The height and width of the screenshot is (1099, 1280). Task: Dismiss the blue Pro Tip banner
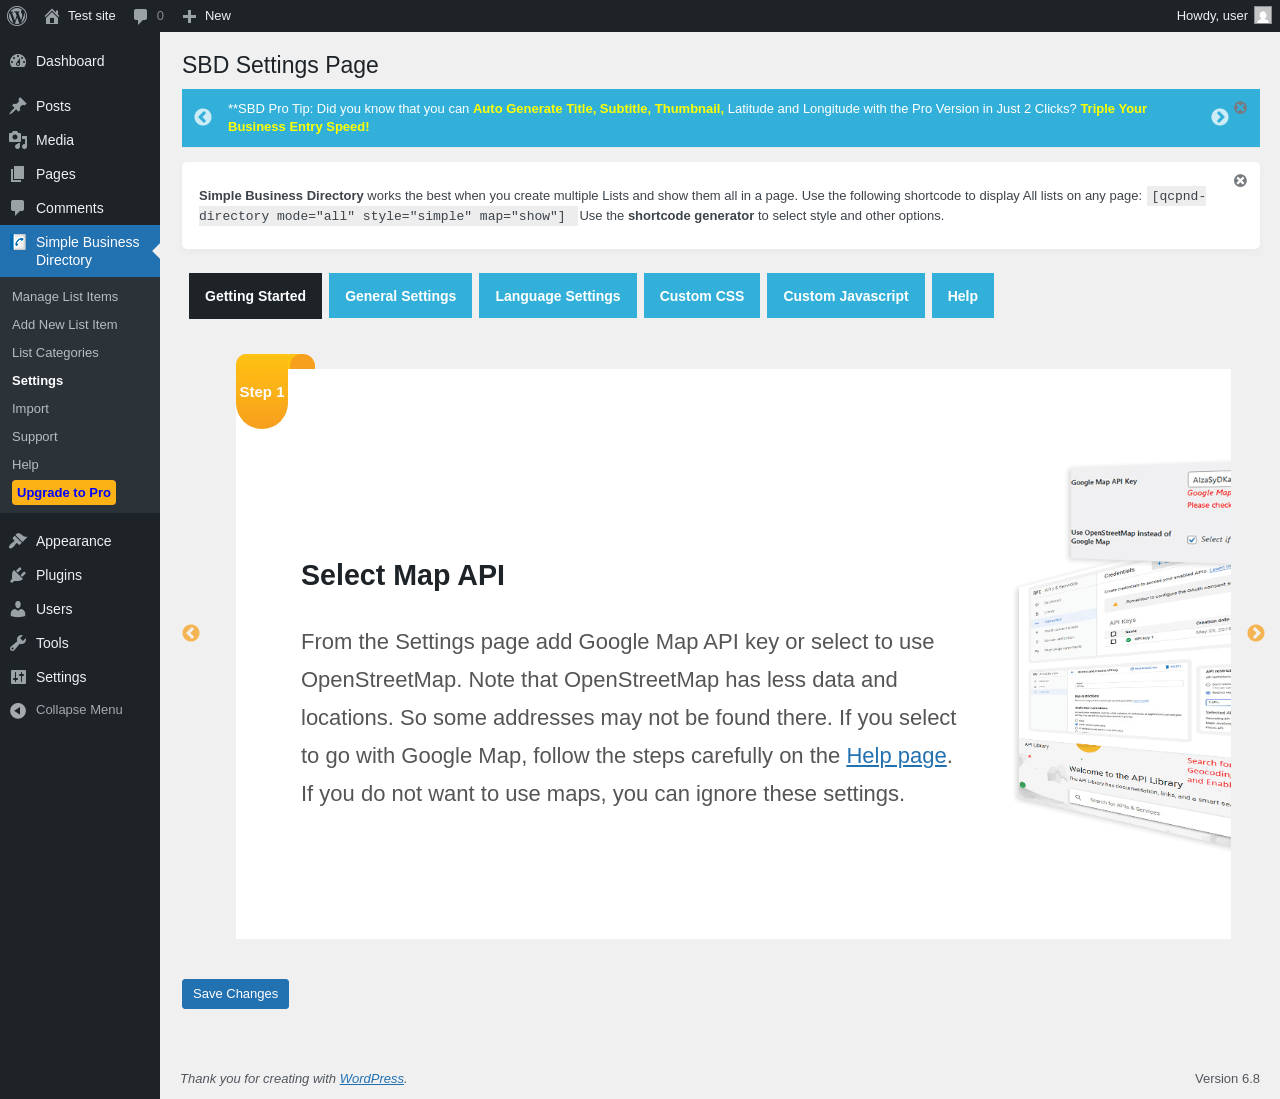(1240, 107)
